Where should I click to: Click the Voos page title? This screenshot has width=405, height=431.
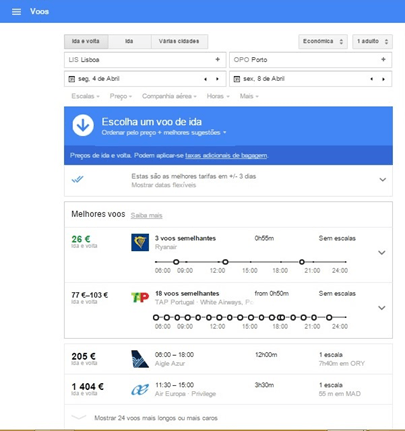point(39,11)
